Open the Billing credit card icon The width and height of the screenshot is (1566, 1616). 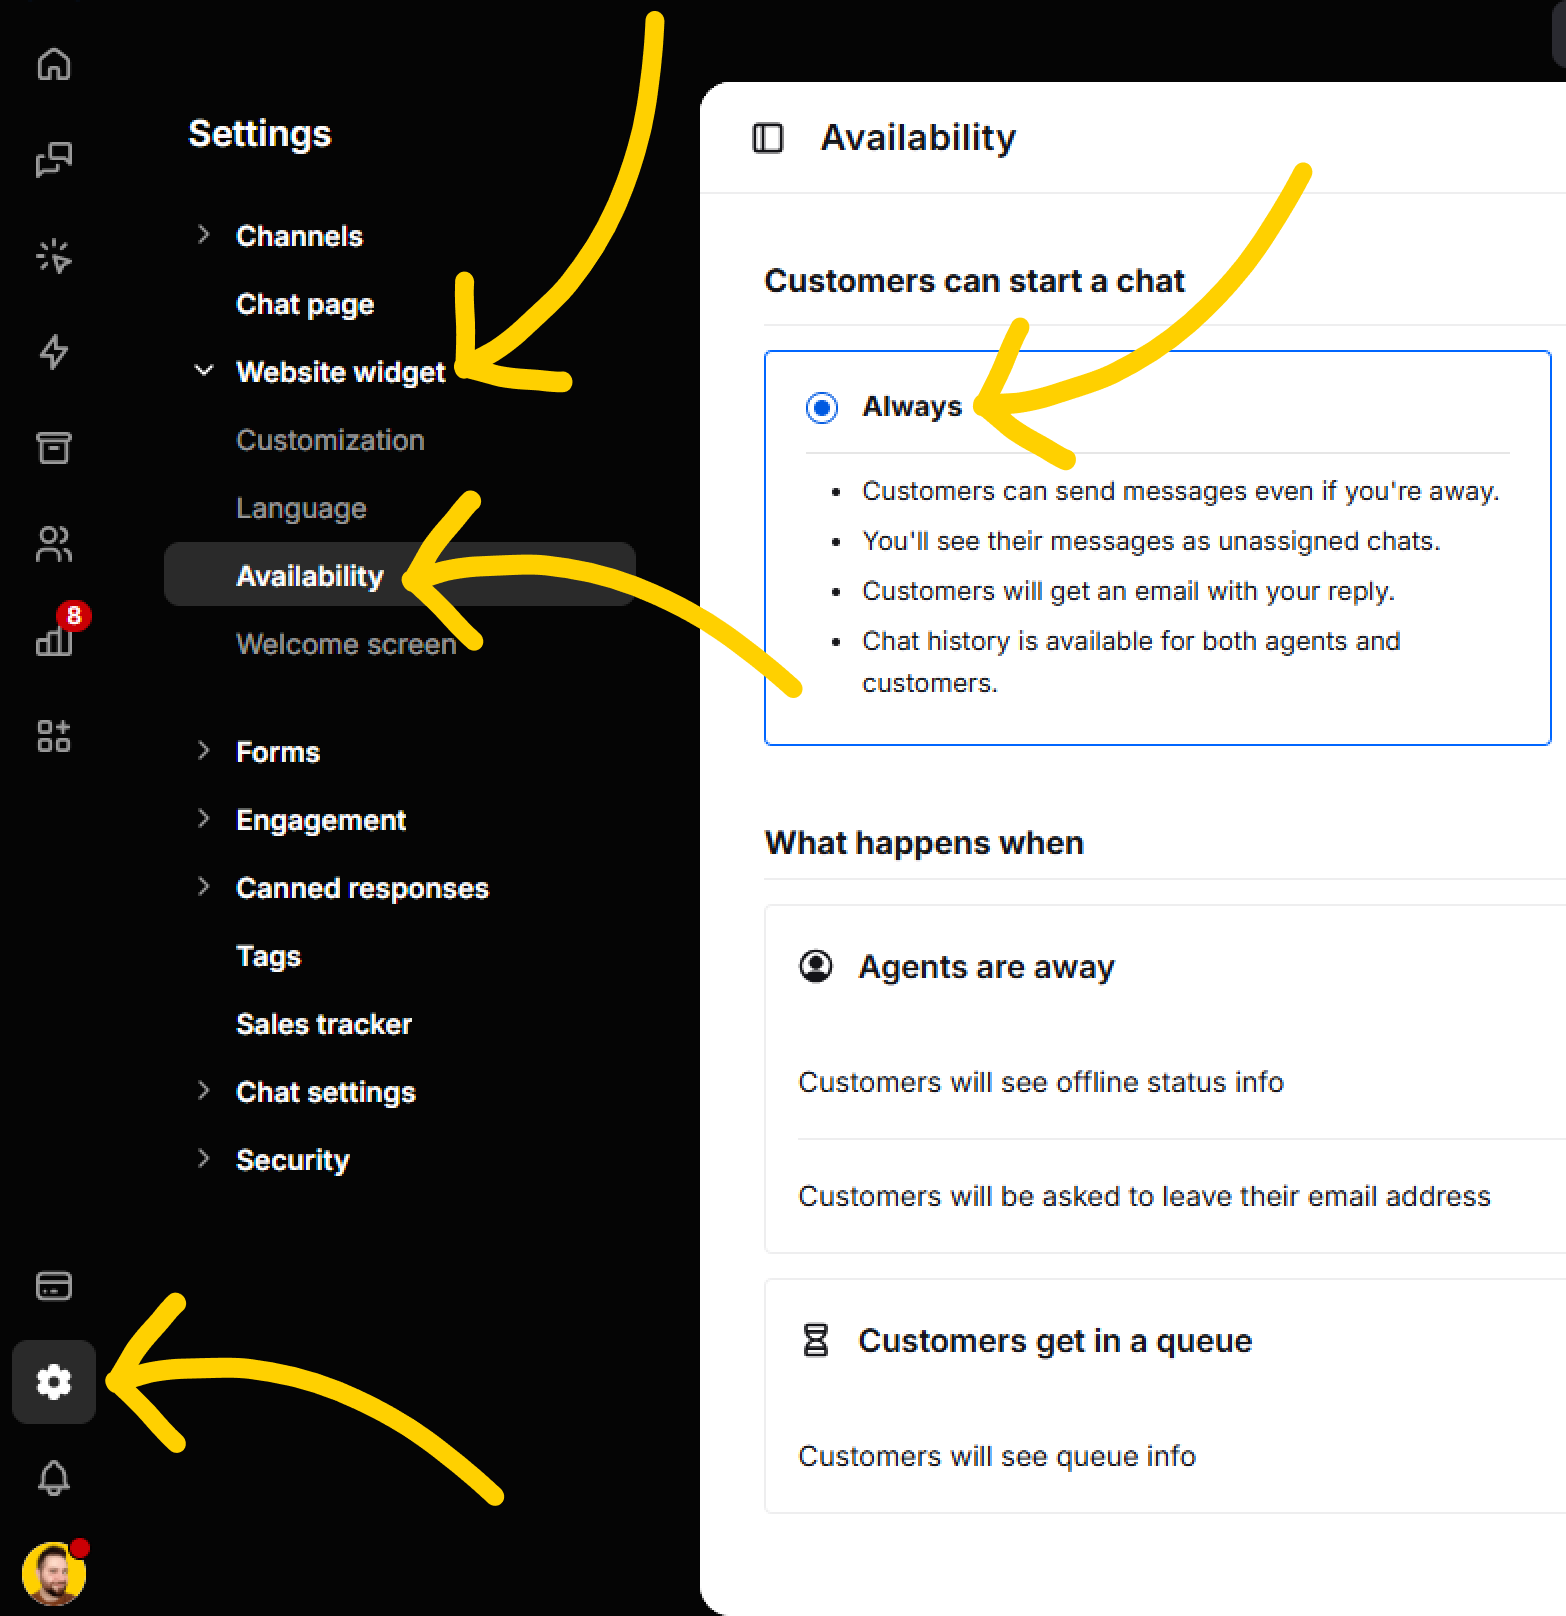pyautogui.click(x=53, y=1286)
